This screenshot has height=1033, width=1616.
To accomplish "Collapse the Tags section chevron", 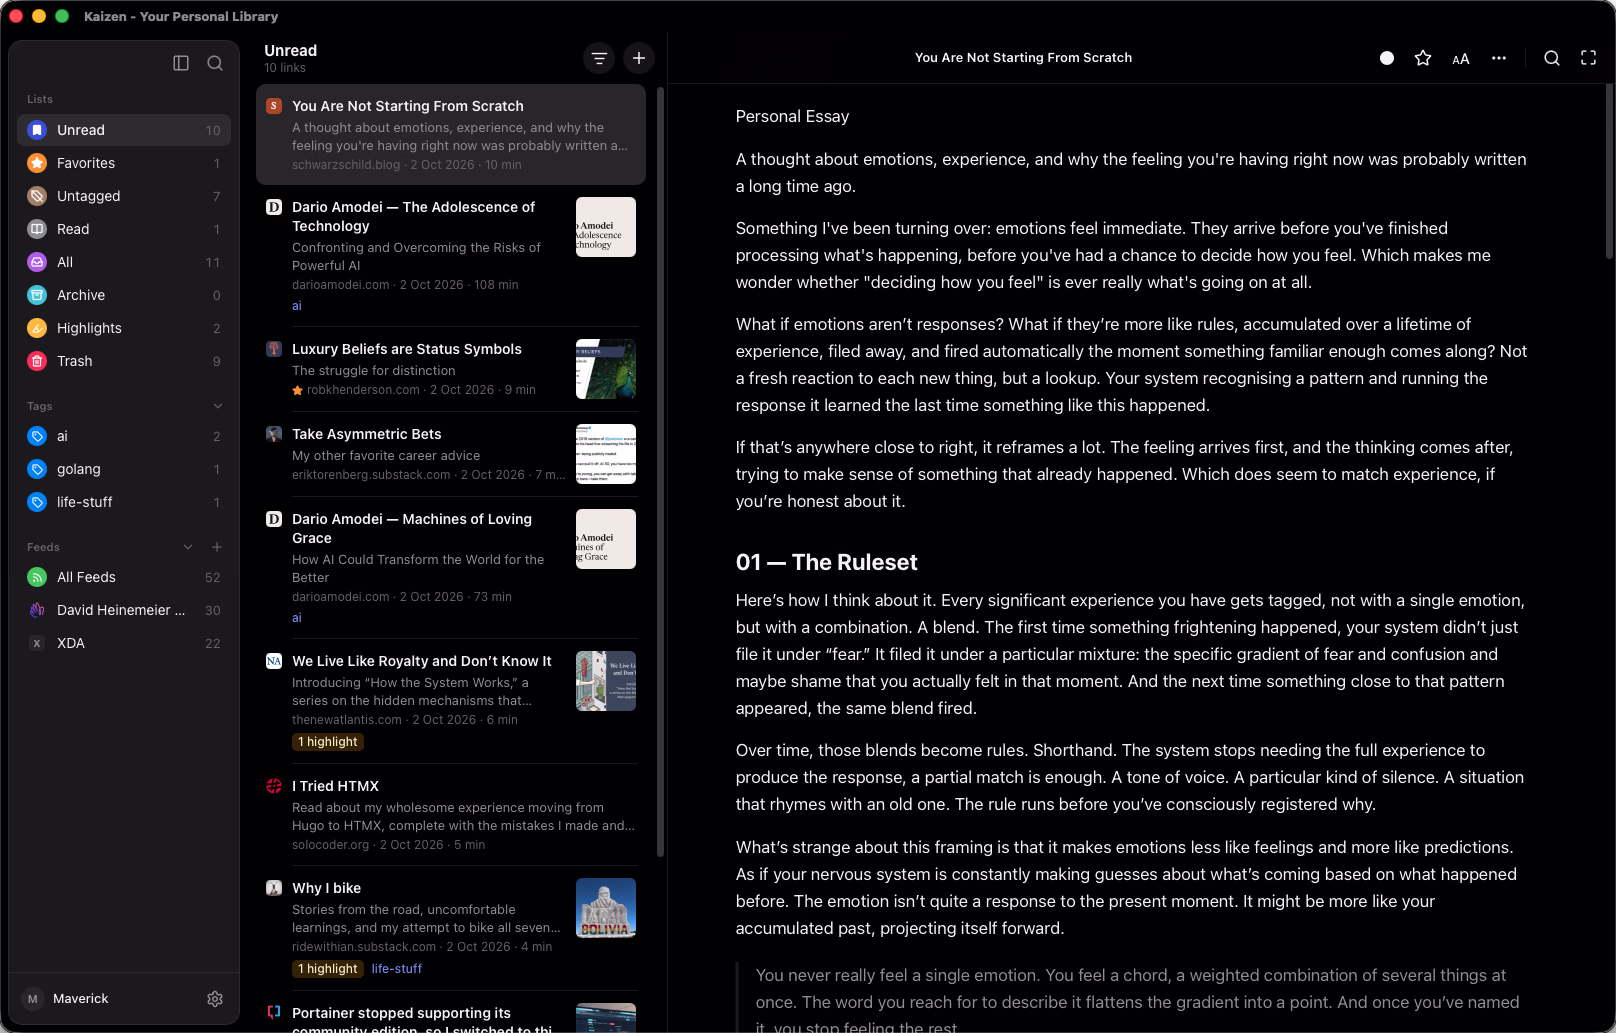I will [218, 406].
